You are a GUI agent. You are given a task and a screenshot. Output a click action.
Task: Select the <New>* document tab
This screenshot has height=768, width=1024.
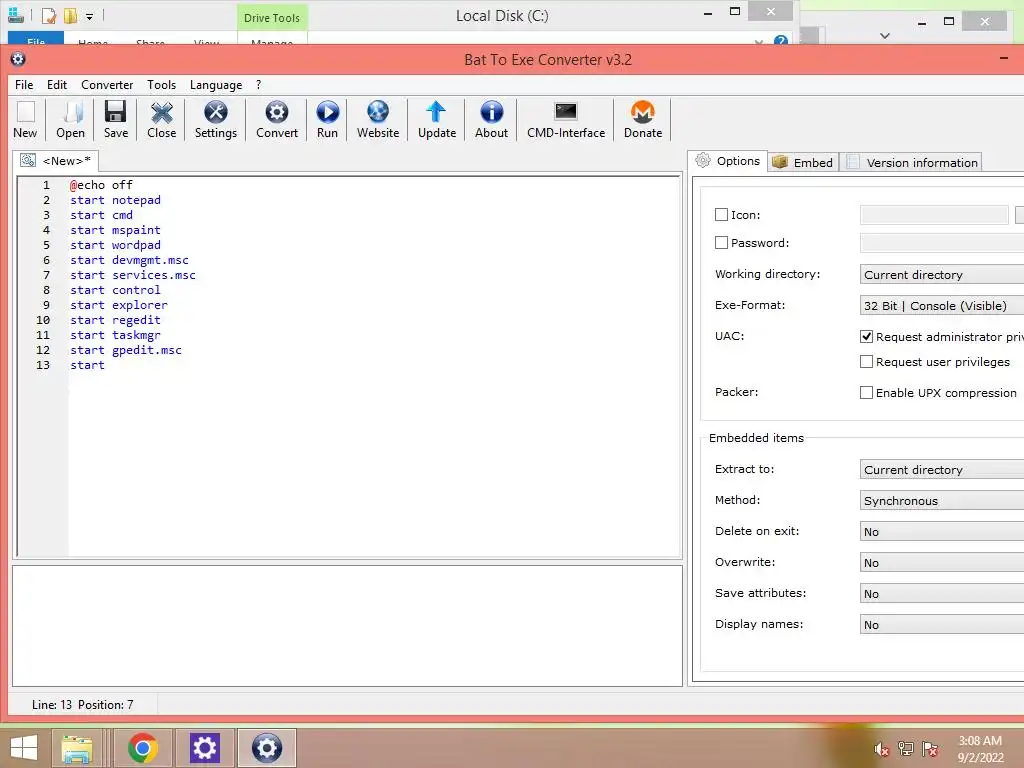pos(56,161)
